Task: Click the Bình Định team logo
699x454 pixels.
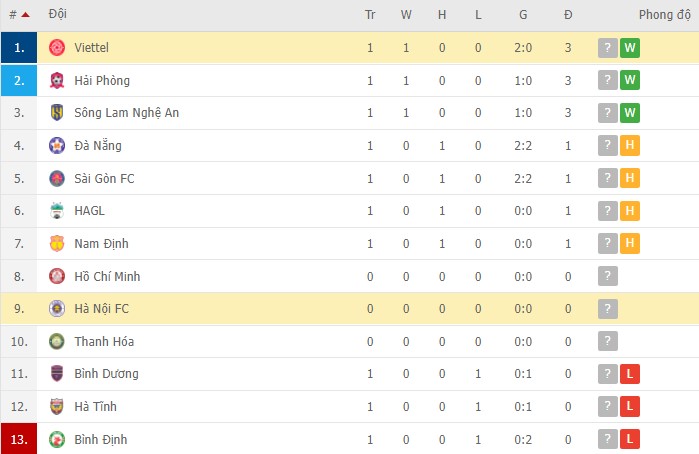Action: [x=57, y=439]
